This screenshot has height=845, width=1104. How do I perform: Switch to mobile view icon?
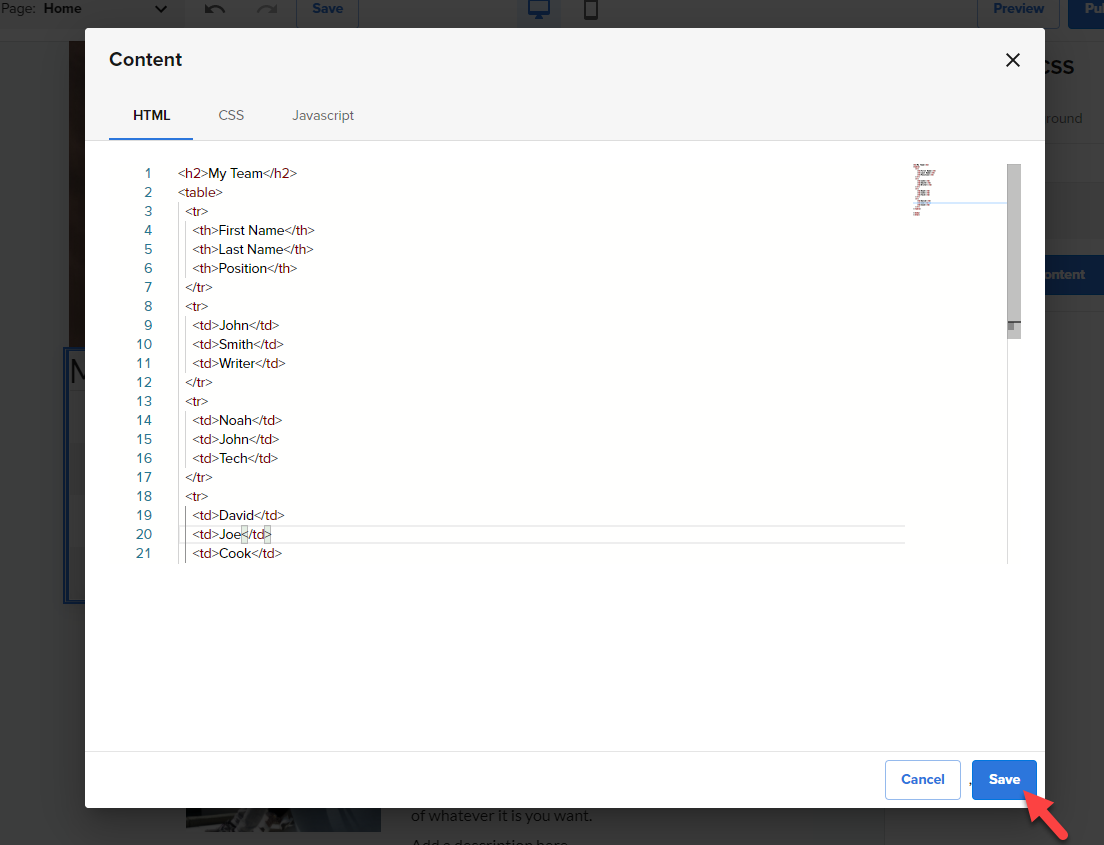click(x=591, y=10)
